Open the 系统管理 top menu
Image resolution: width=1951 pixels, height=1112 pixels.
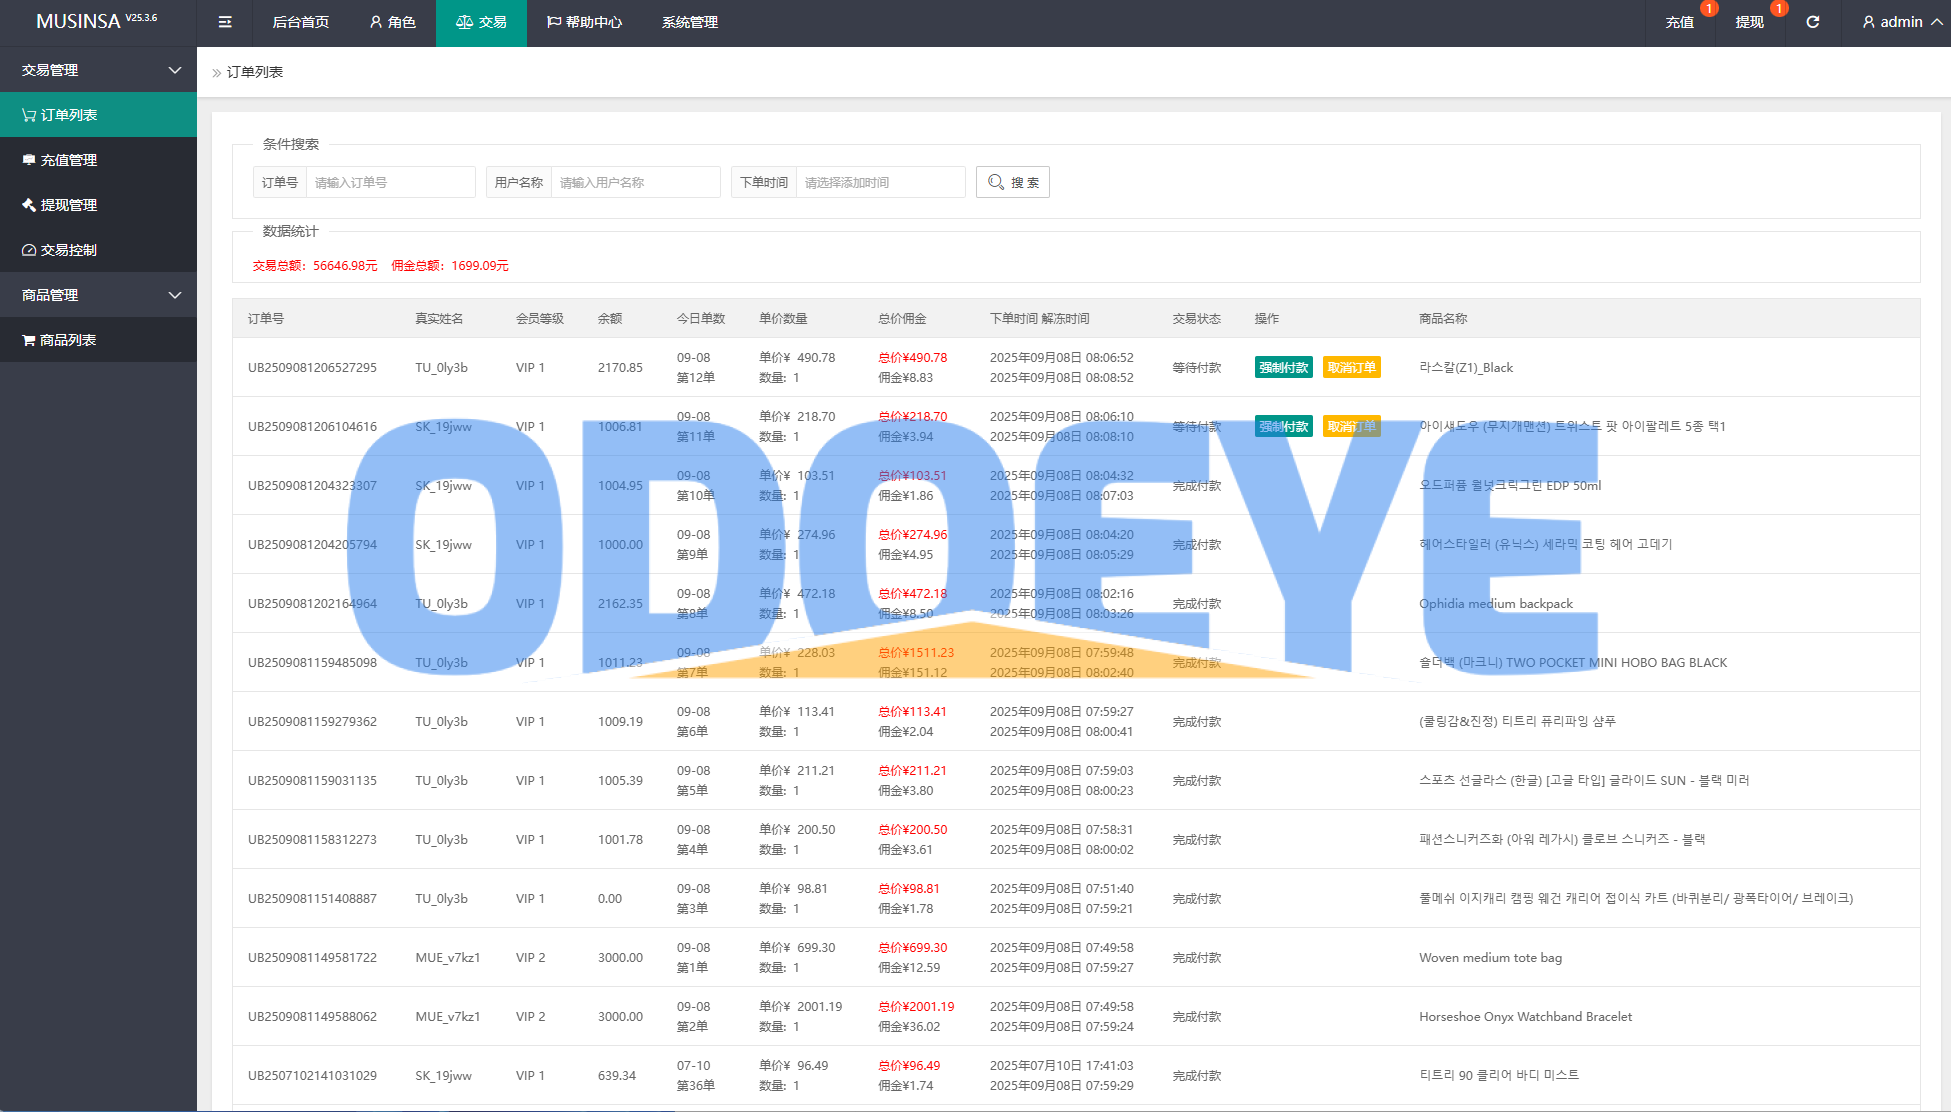tap(690, 22)
